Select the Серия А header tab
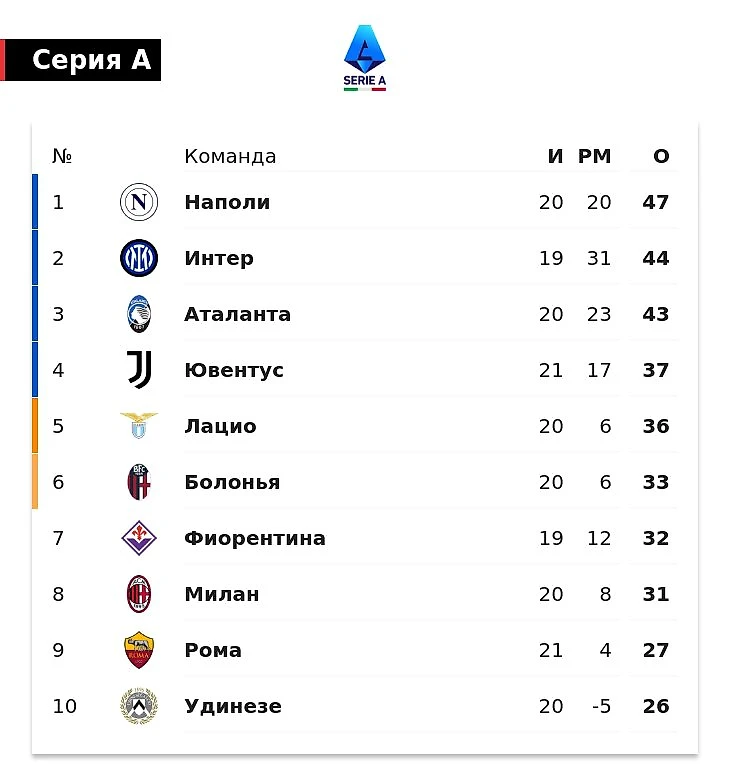 tap(90, 60)
